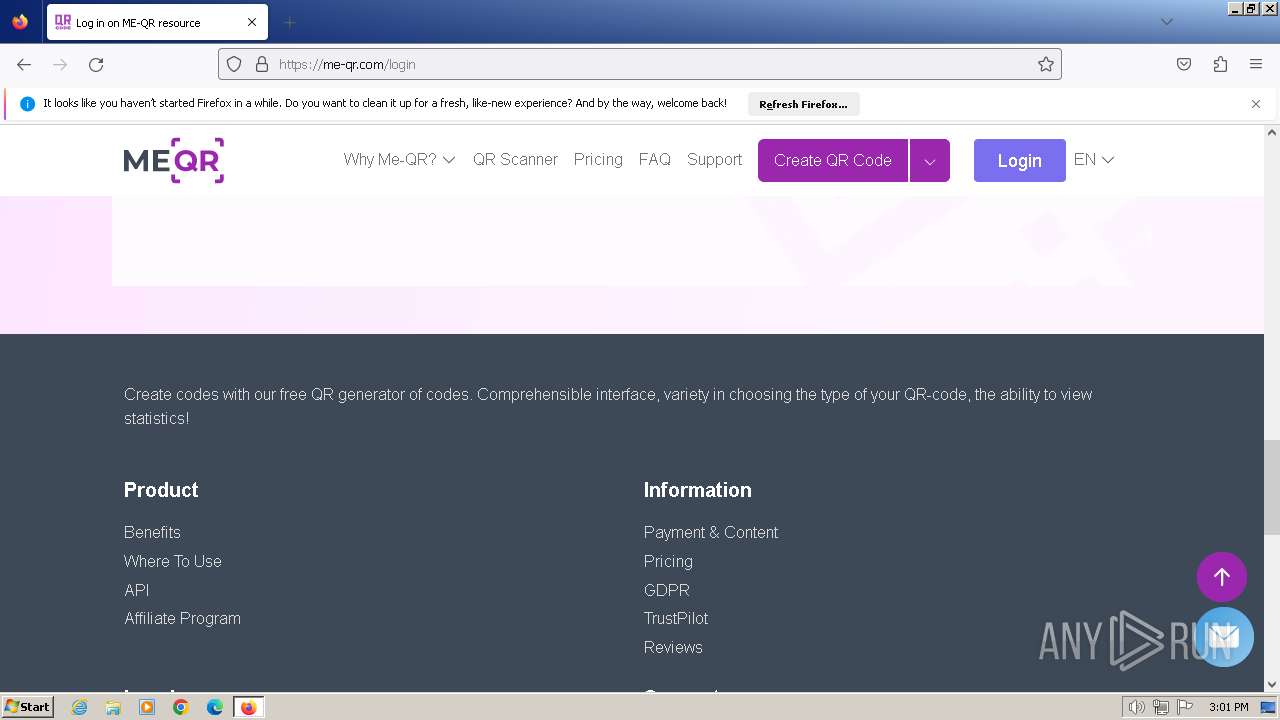Click the Create QR Code button
Screen dimensions: 1280x720
(833, 160)
